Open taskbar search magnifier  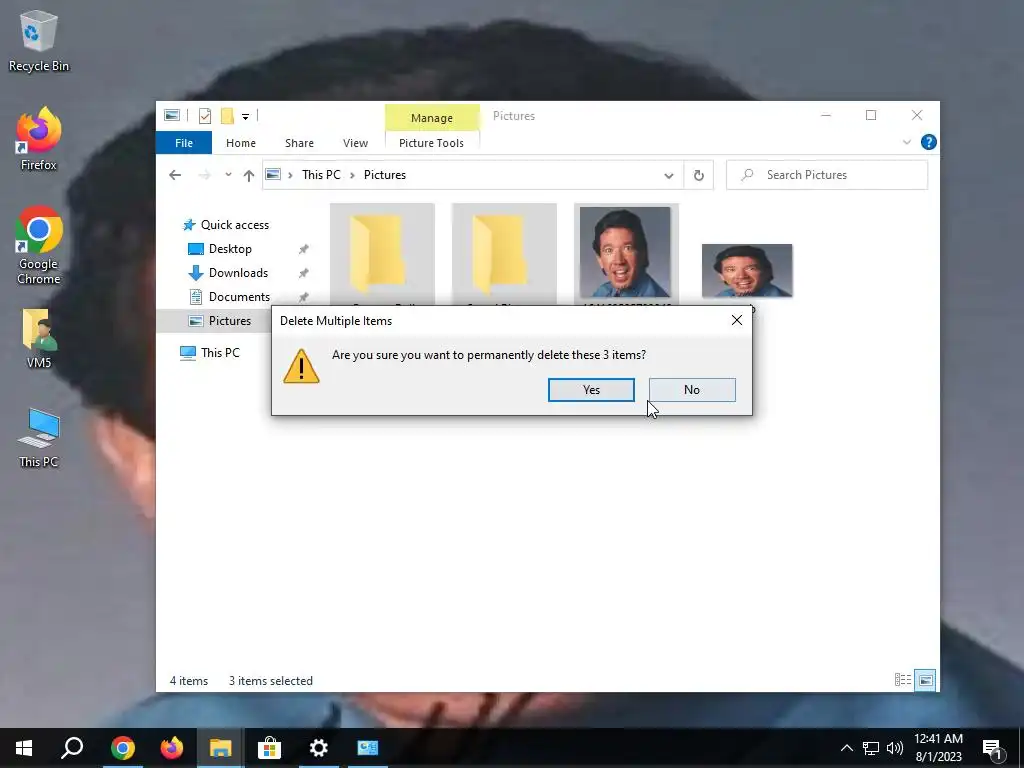[72, 748]
